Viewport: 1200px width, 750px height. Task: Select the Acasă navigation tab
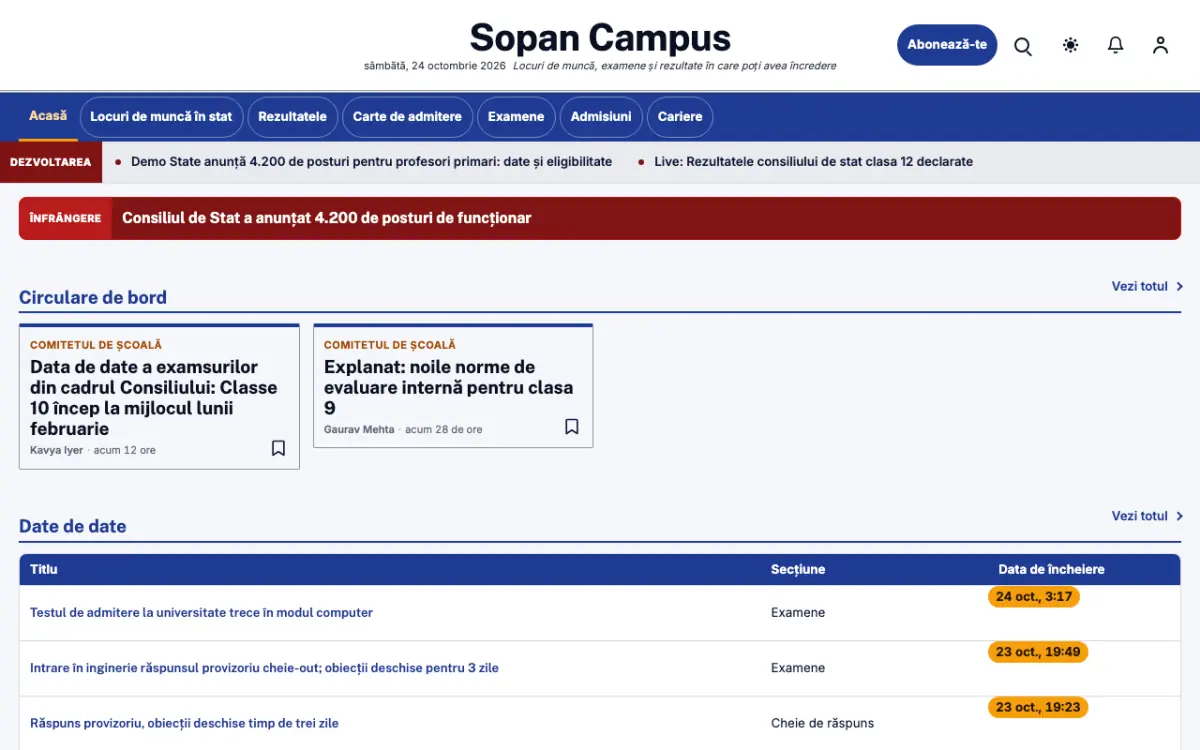[x=48, y=116]
